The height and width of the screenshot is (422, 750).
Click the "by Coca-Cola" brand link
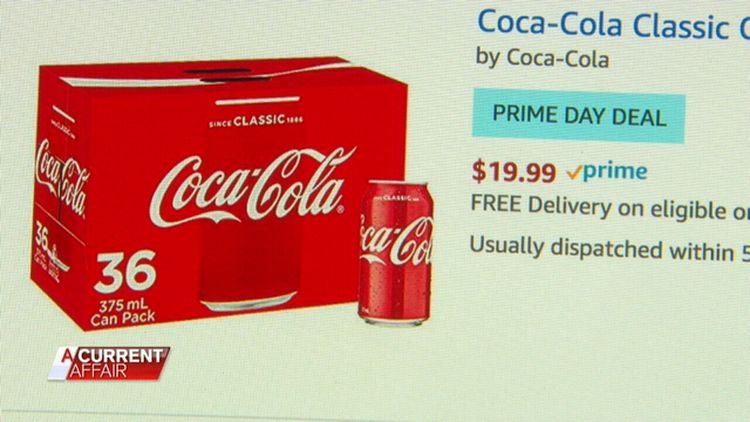[542, 58]
